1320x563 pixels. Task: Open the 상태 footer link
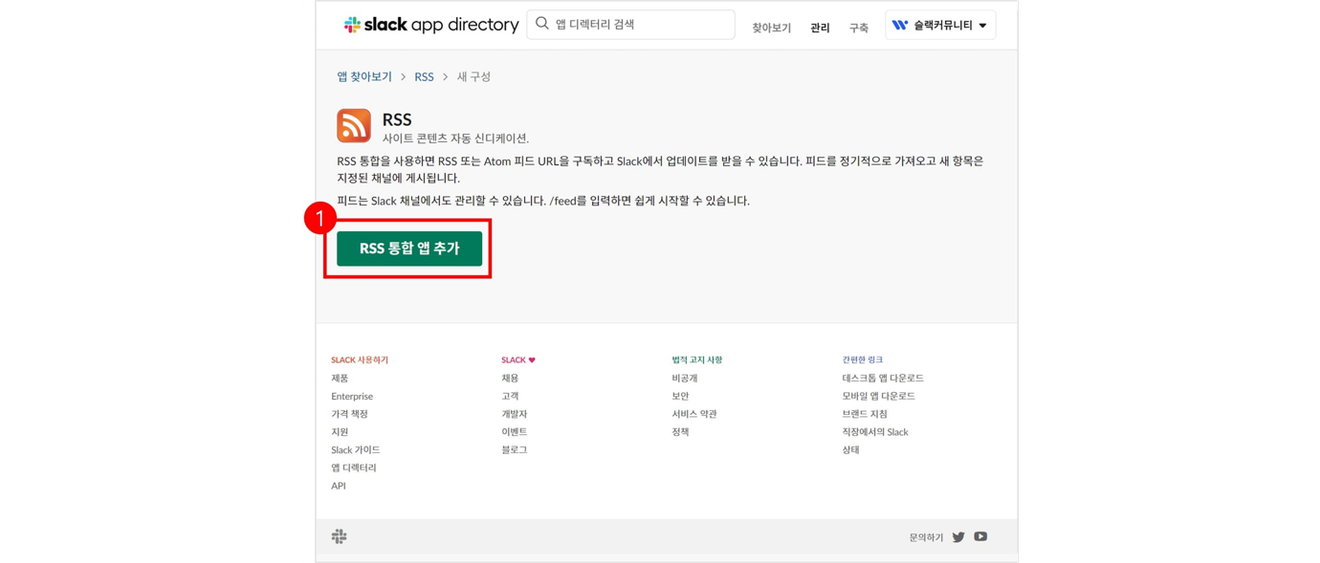click(851, 450)
